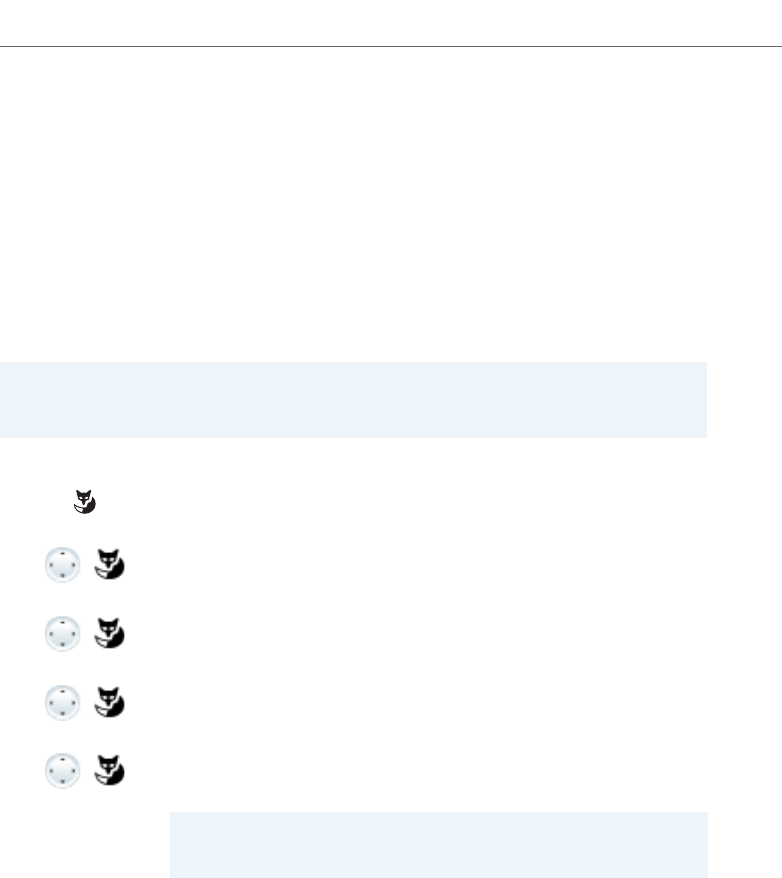Tap the up mark on the first navigation key
The width and height of the screenshot is (782, 878).
click(x=63, y=553)
